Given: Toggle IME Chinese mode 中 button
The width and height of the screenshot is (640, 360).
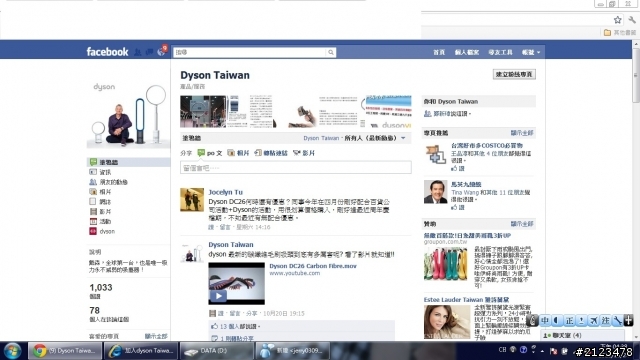Looking at the screenshot, I should (x=545, y=320).
